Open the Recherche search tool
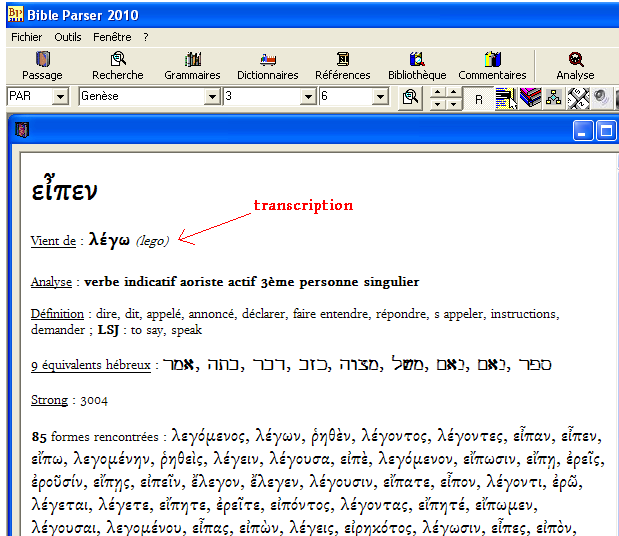 118,66
